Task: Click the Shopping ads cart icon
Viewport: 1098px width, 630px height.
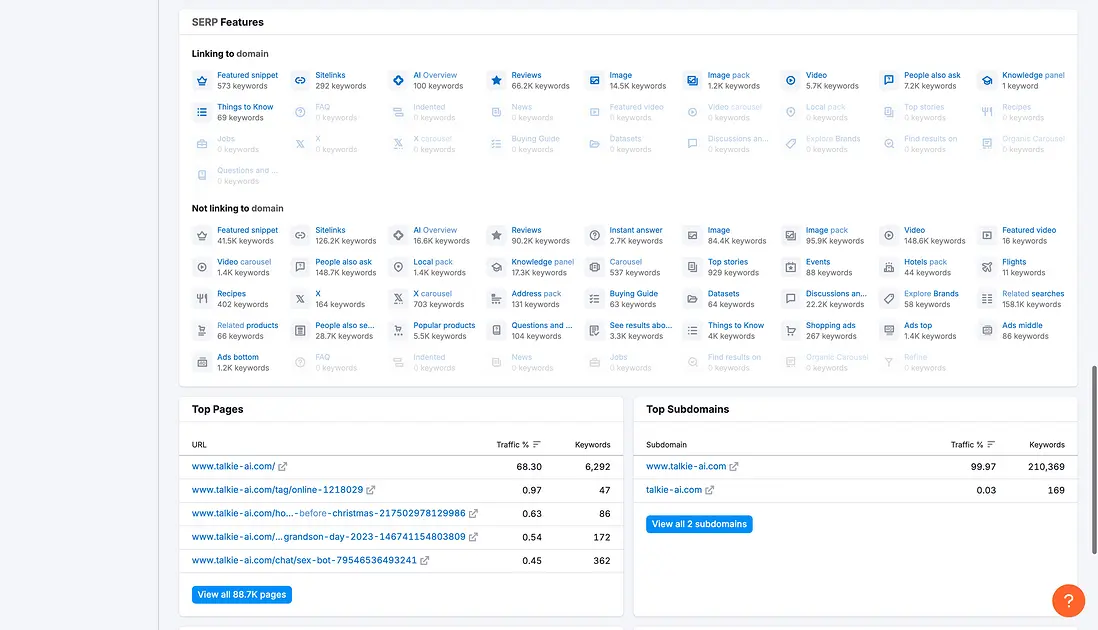Action: [x=790, y=330]
